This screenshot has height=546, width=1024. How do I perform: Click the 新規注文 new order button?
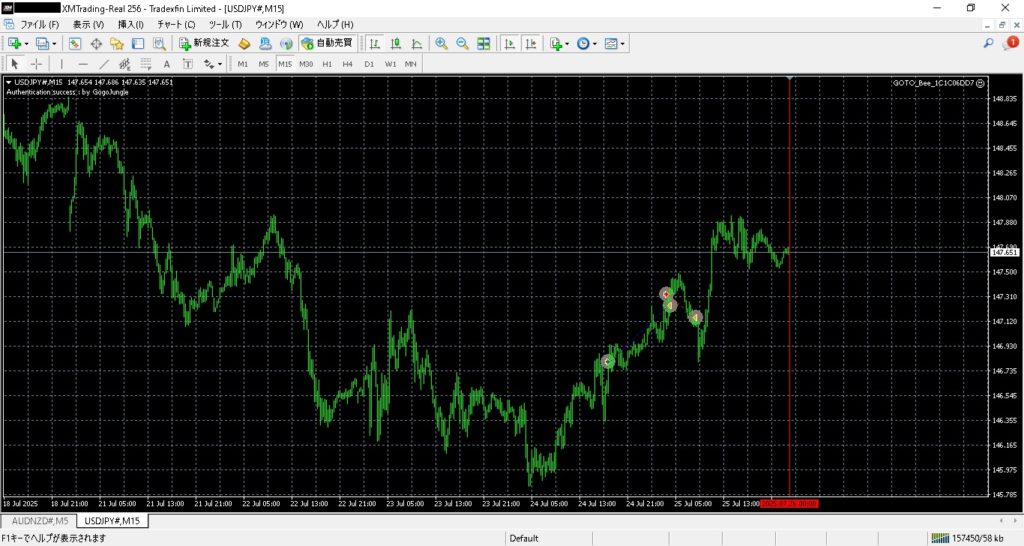point(204,44)
